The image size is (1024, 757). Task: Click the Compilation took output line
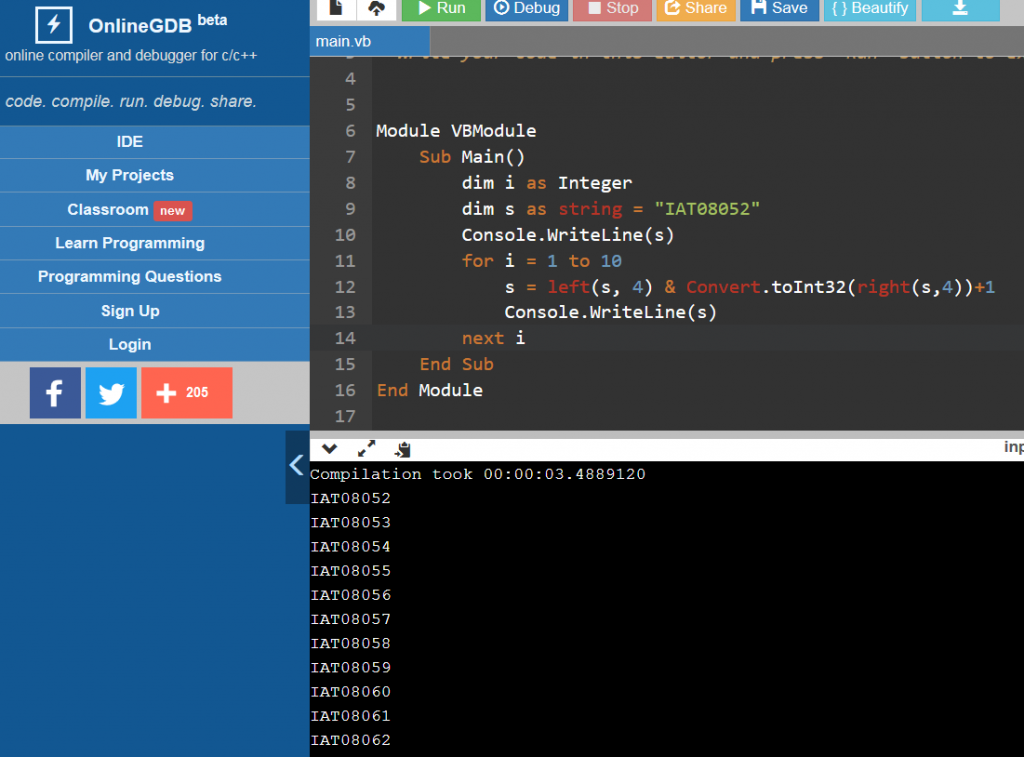[478, 474]
